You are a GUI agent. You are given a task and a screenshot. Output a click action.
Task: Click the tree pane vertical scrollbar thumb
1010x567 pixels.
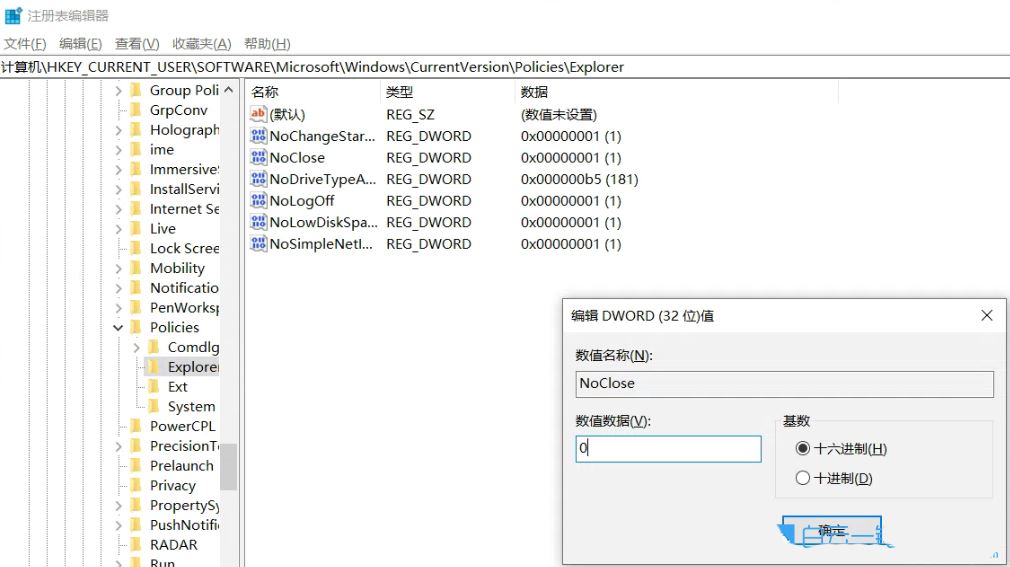click(x=228, y=466)
